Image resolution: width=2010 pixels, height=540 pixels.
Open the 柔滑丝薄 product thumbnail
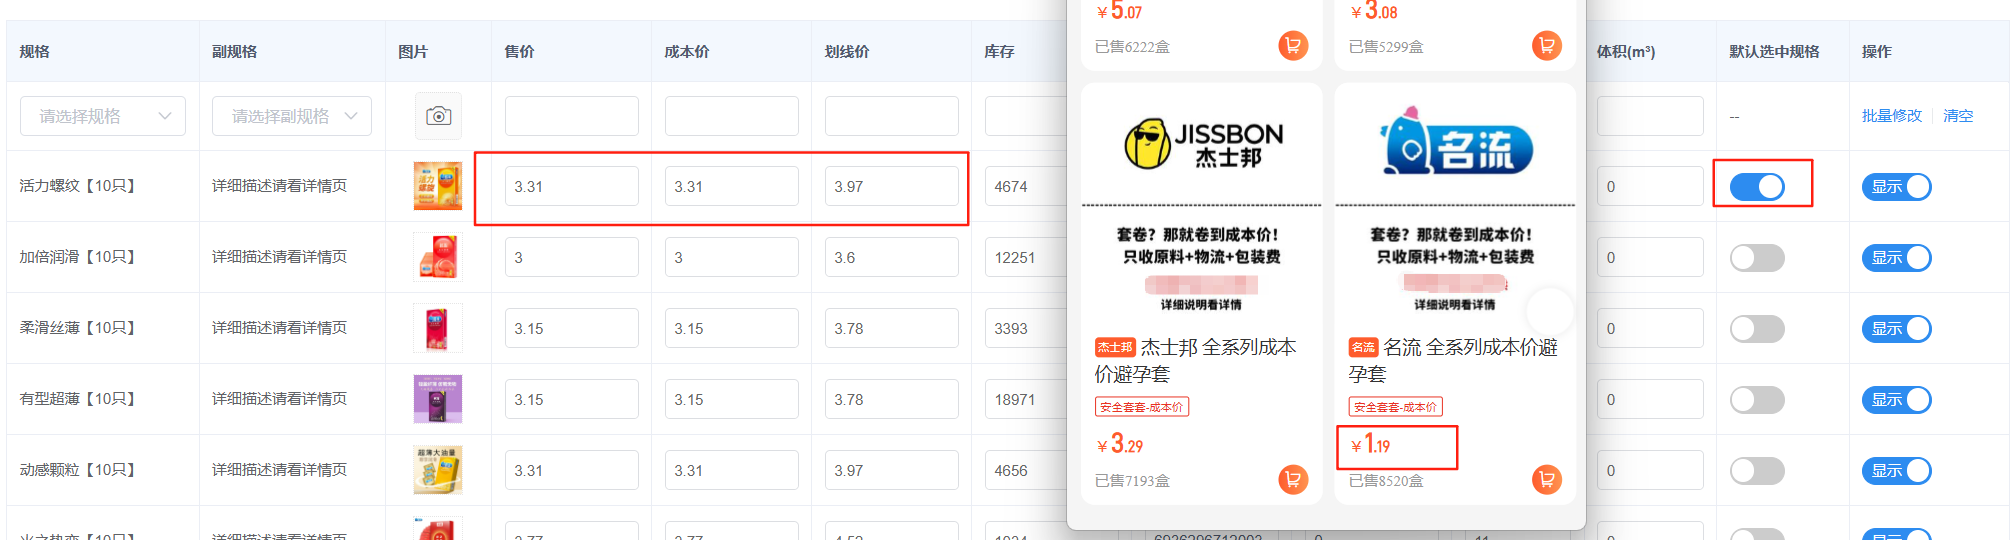[x=438, y=328]
